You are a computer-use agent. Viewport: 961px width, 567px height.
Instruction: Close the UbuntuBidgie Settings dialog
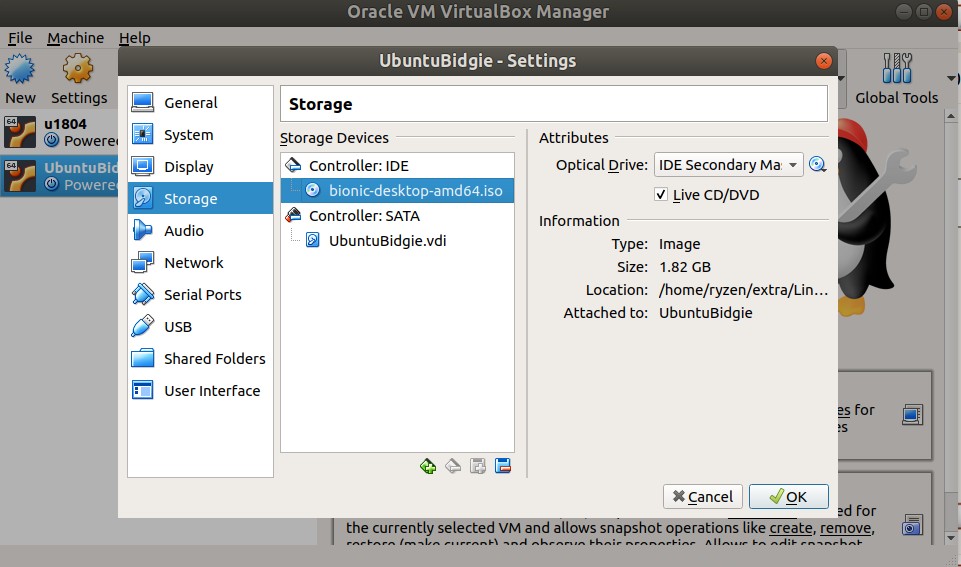click(824, 61)
